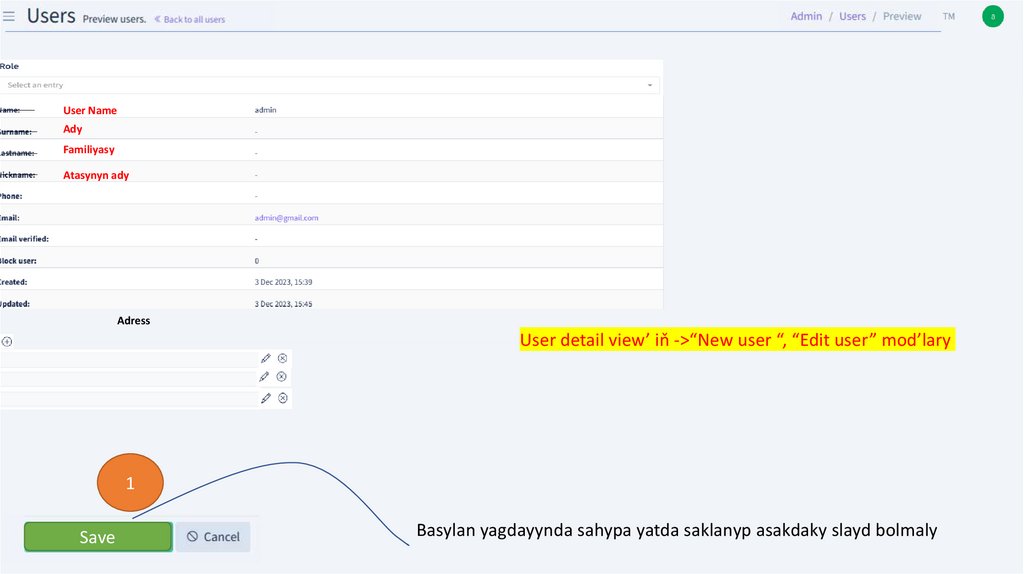This screenshot has width=1024, height=574.
Task: Click the Cancel button
Action: point(213,537)
